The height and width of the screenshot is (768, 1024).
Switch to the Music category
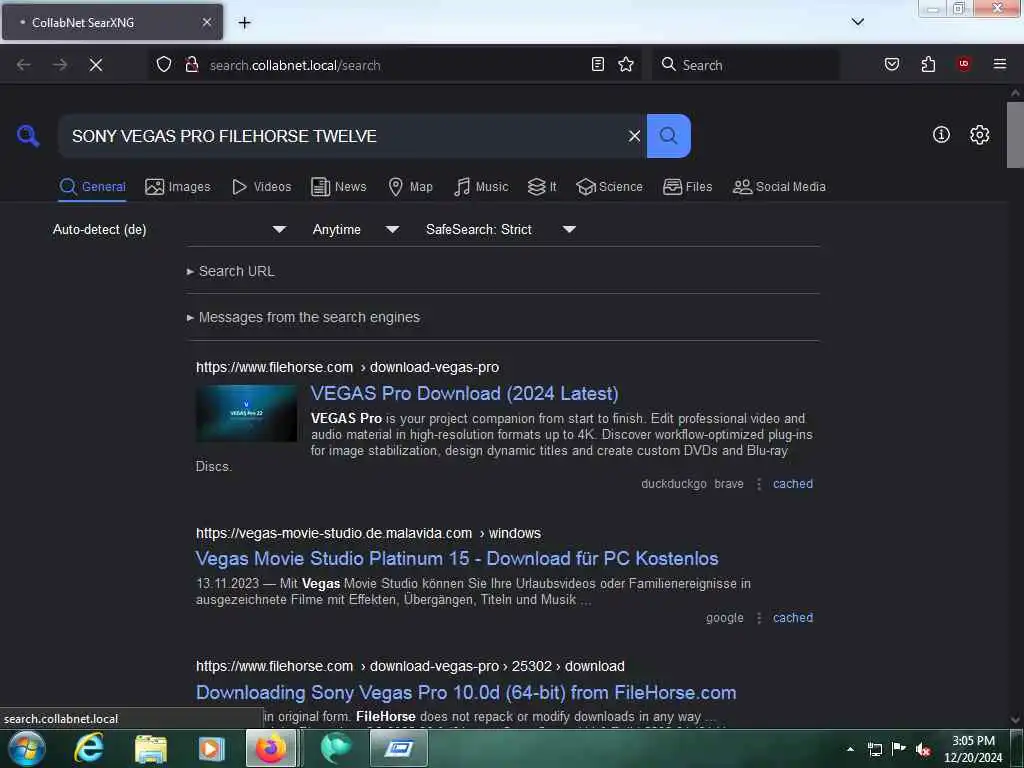tap(481, 187)
